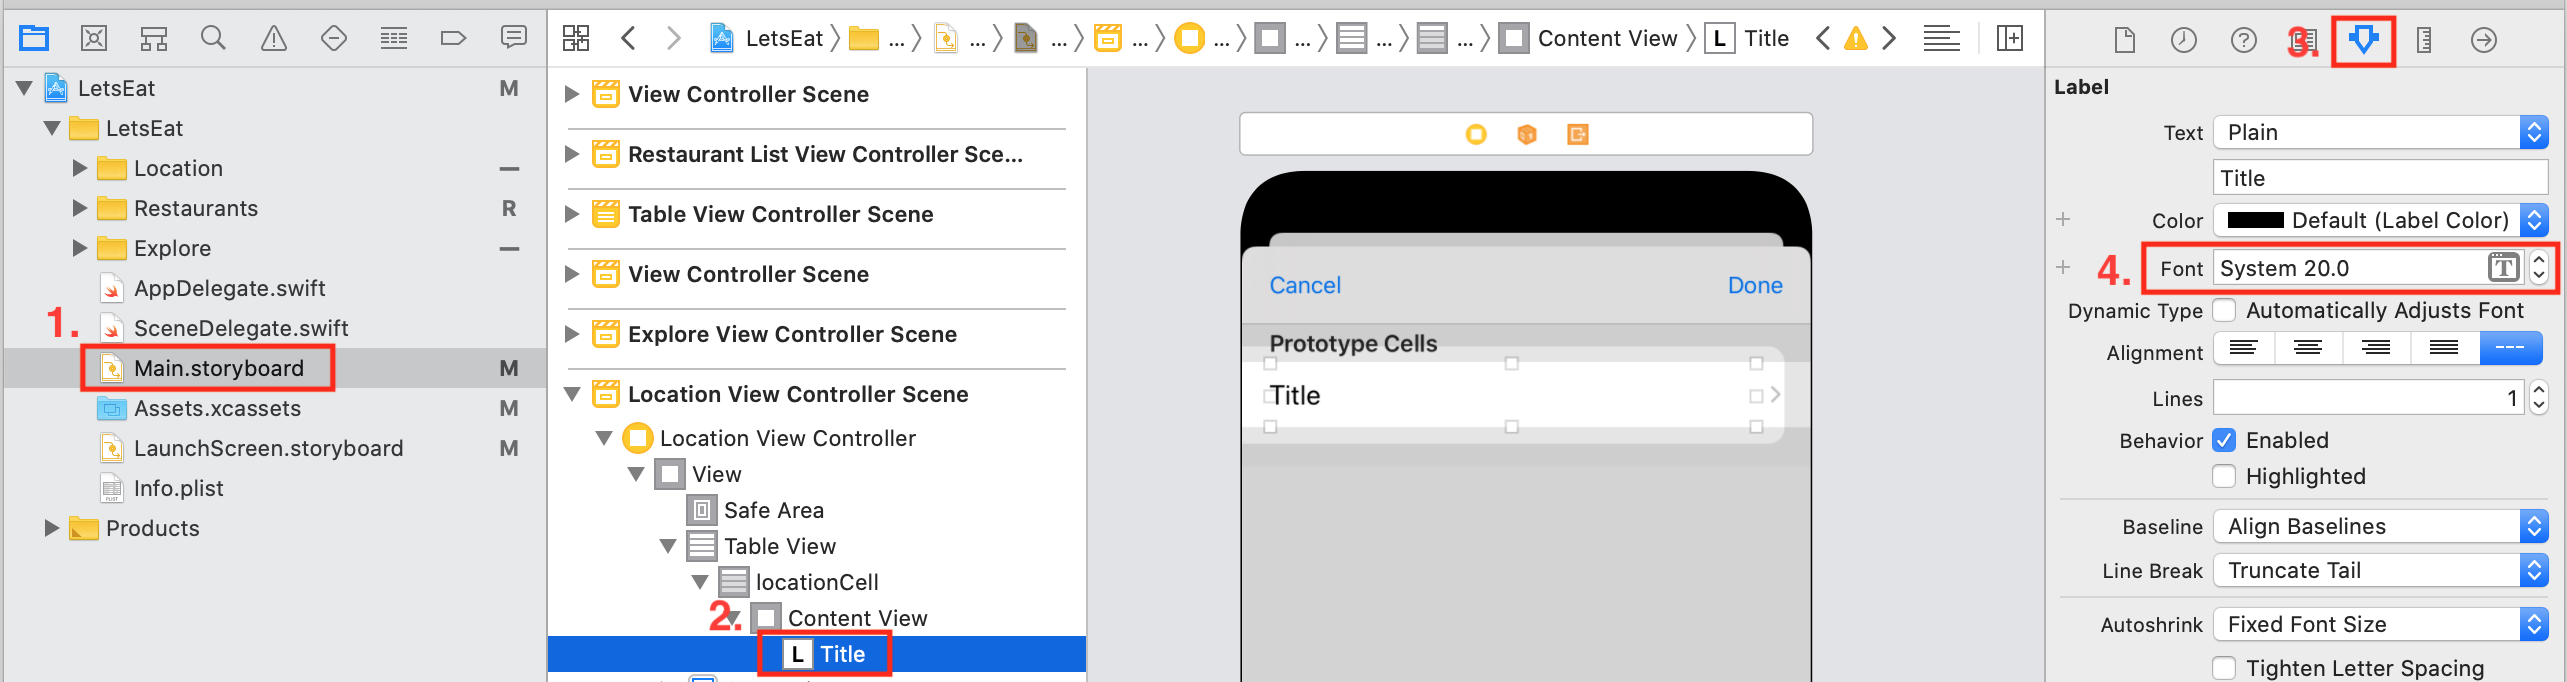Set text alignment to center
The image size is (2567, 682).
pos(2308,348)
